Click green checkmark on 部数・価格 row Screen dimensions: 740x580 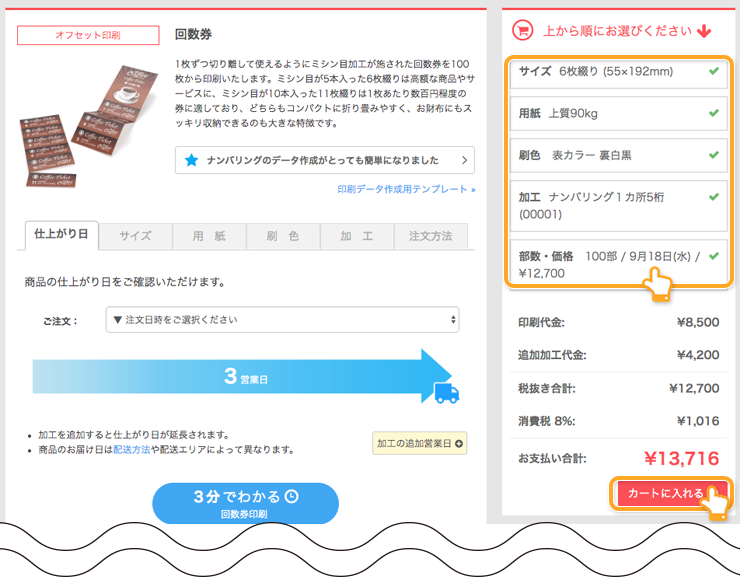(714, 256)
